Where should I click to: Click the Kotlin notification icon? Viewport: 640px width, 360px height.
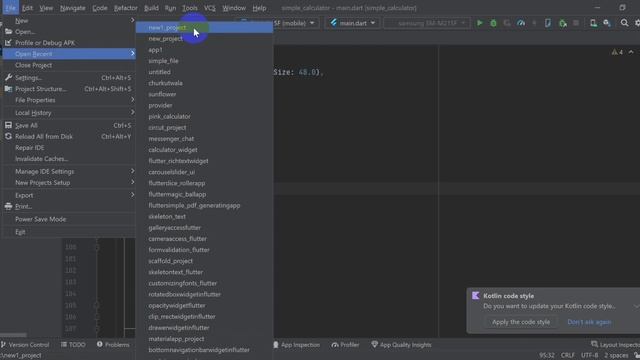coord(476,296)
